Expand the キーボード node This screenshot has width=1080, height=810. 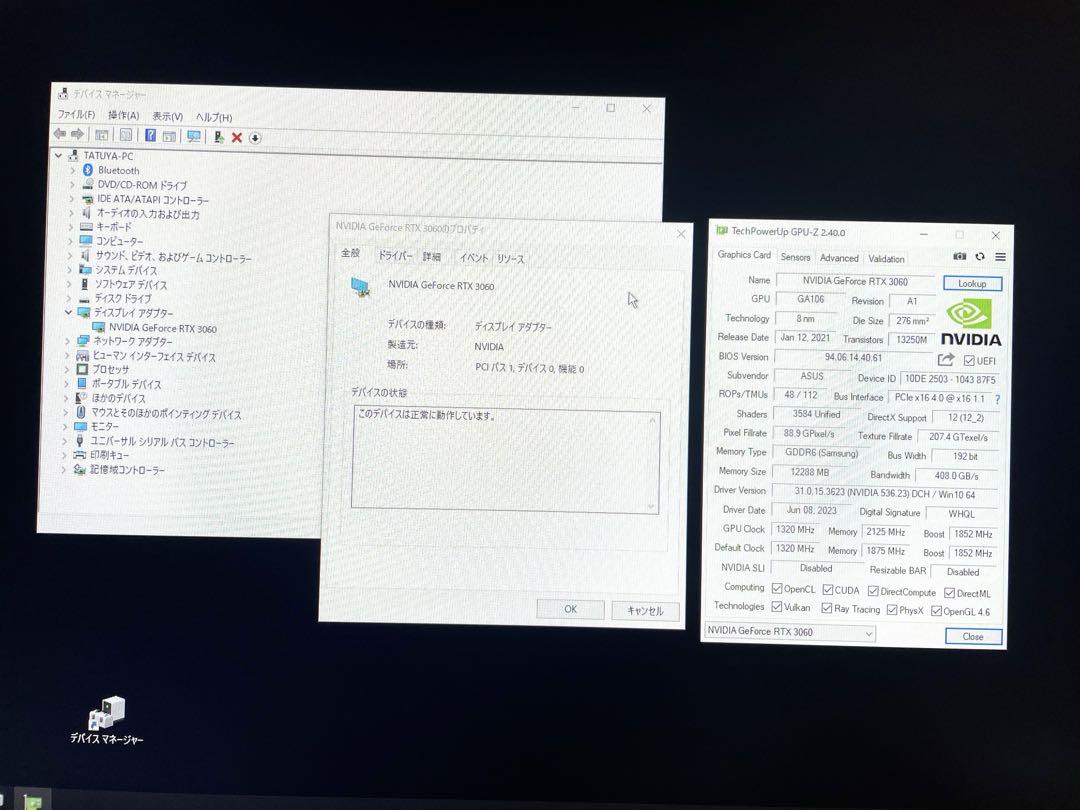tap(70, 227)
